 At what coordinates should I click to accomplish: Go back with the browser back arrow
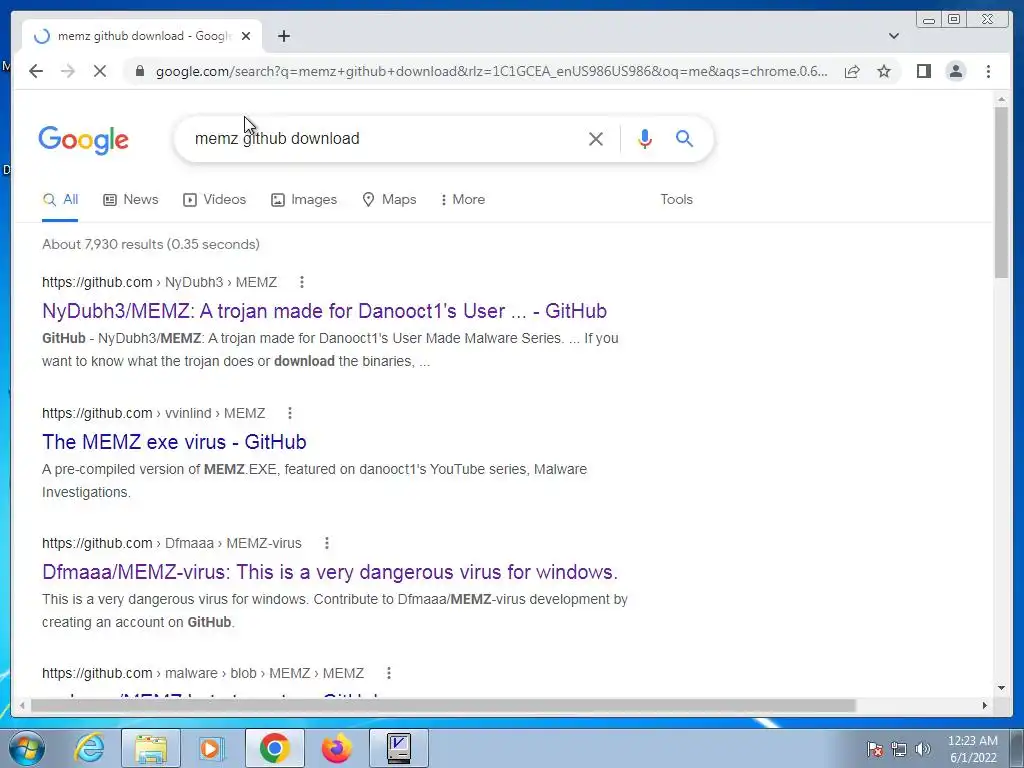tap(36, 71)
